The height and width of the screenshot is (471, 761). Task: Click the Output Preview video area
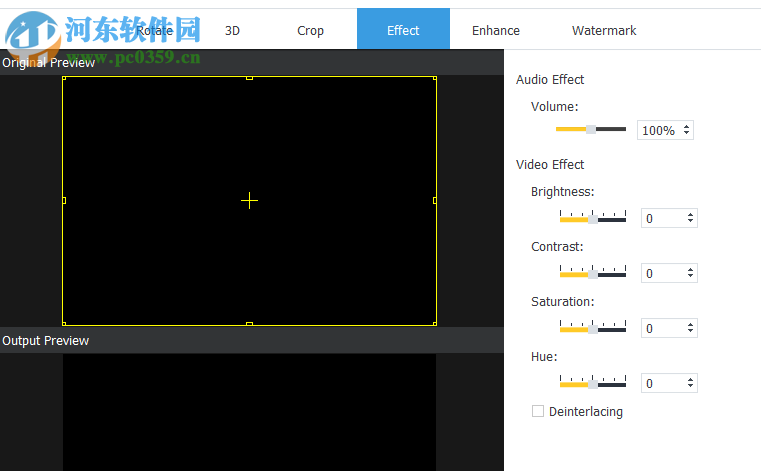(x=249, y=412)
